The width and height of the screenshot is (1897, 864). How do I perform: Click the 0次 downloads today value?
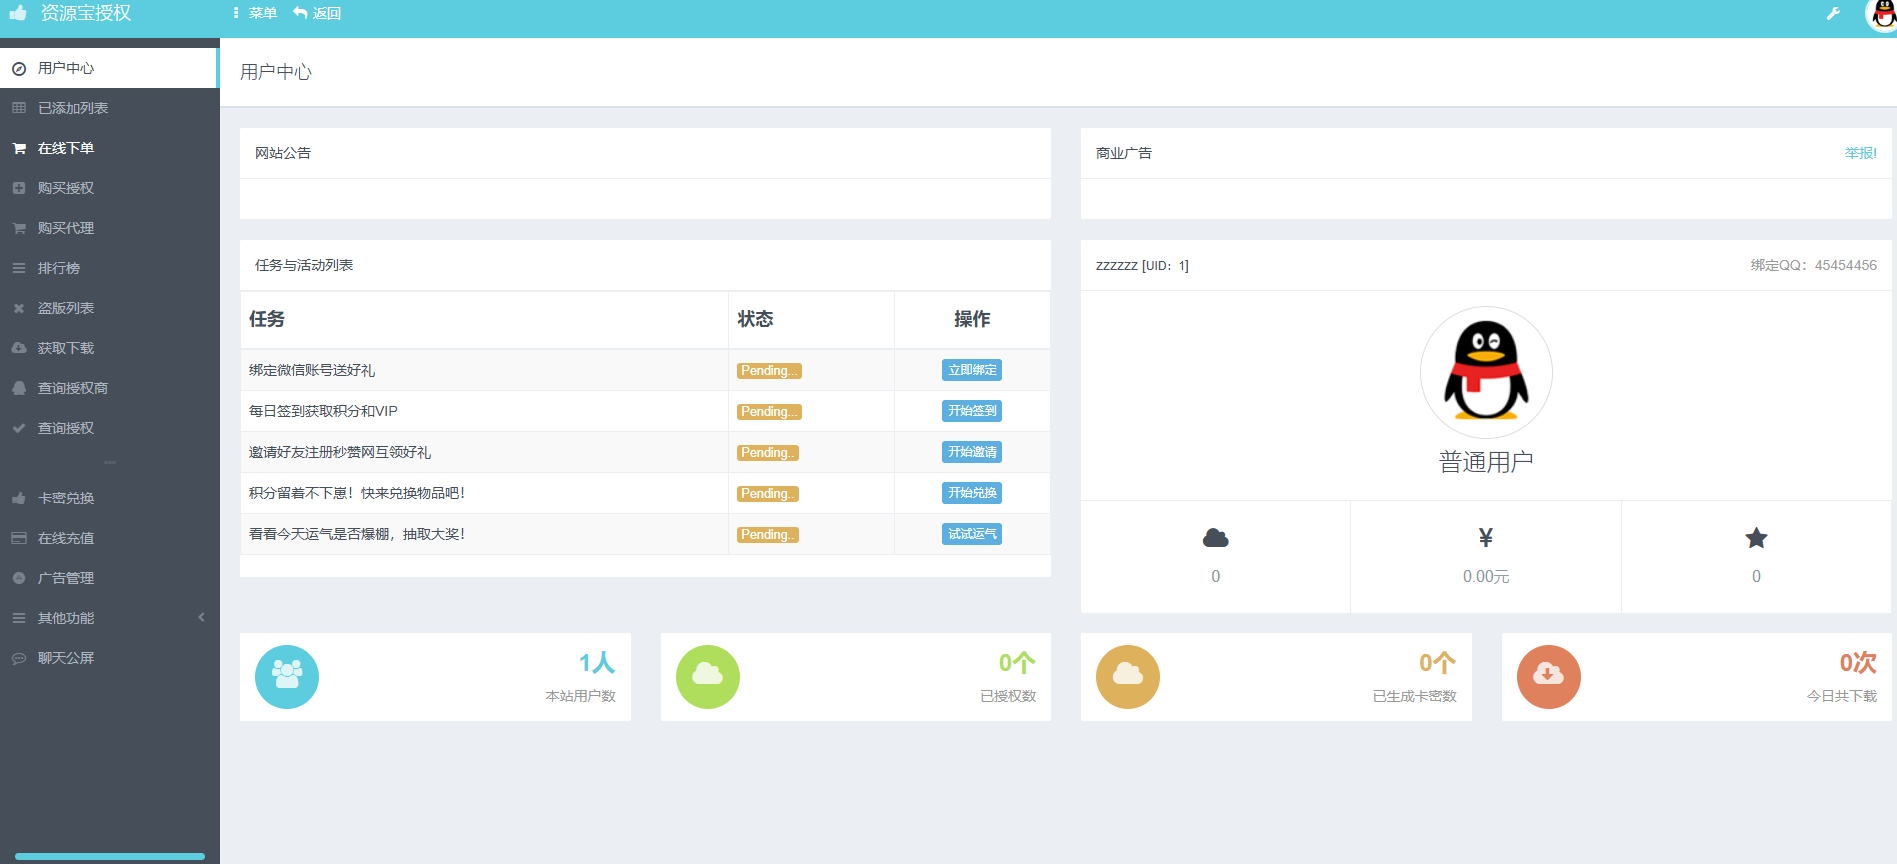point(1858,663)
